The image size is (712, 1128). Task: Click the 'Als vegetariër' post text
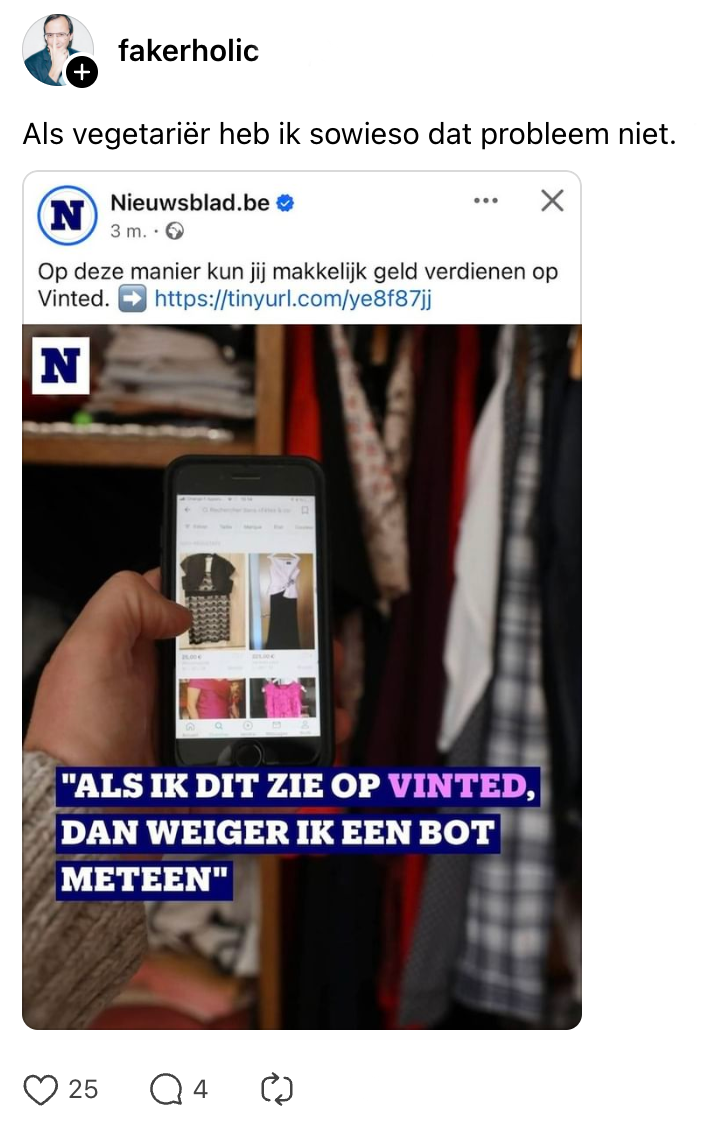pos(350,135)
